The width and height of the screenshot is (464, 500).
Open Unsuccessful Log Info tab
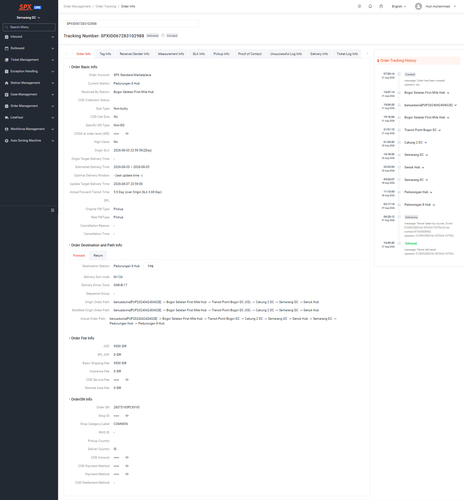[x=286, y=54]
